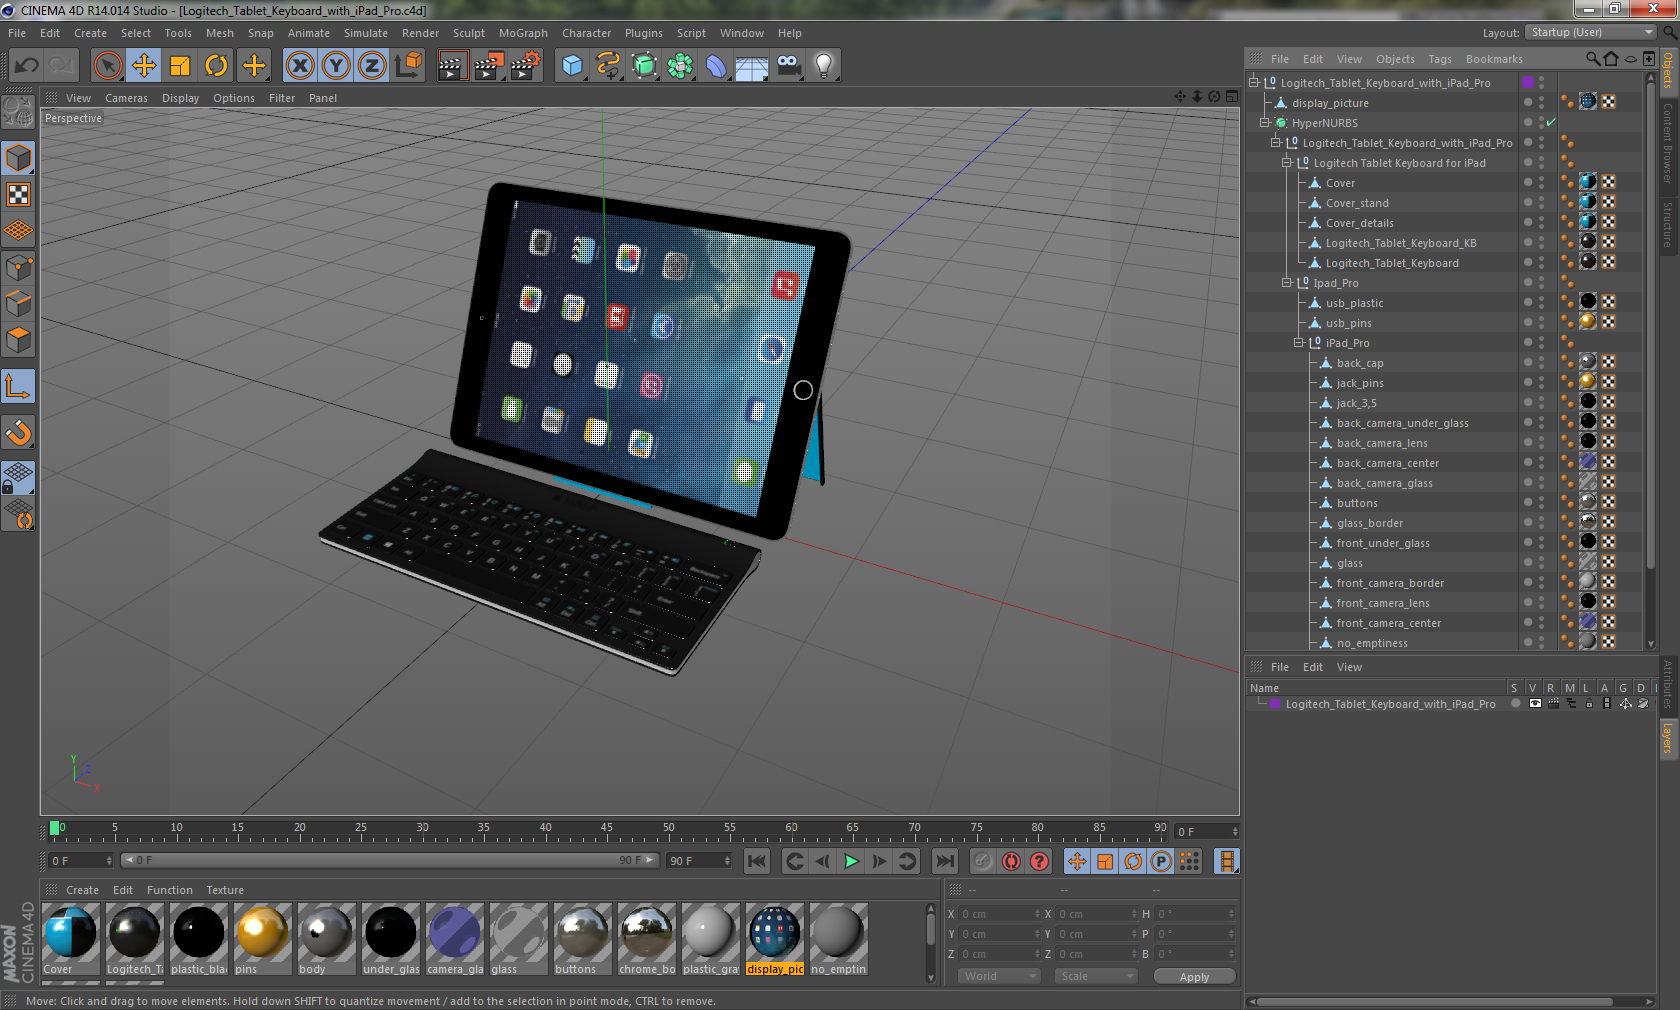Toggle Y axis lock

point(336,66)
